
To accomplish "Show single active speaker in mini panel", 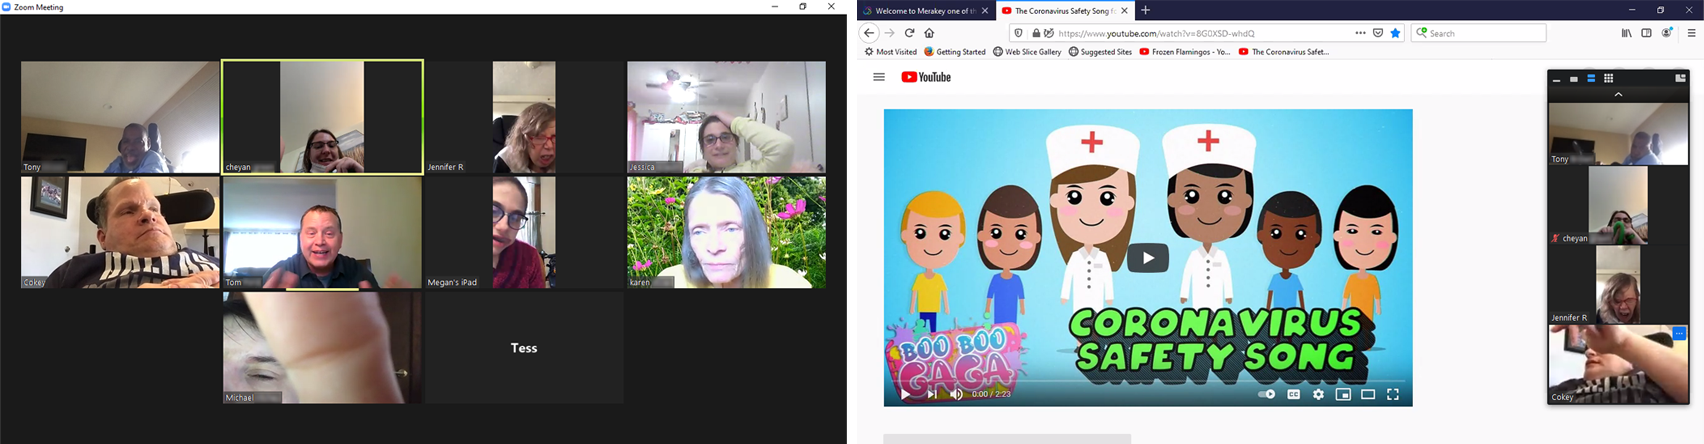I will point(1574,78).
